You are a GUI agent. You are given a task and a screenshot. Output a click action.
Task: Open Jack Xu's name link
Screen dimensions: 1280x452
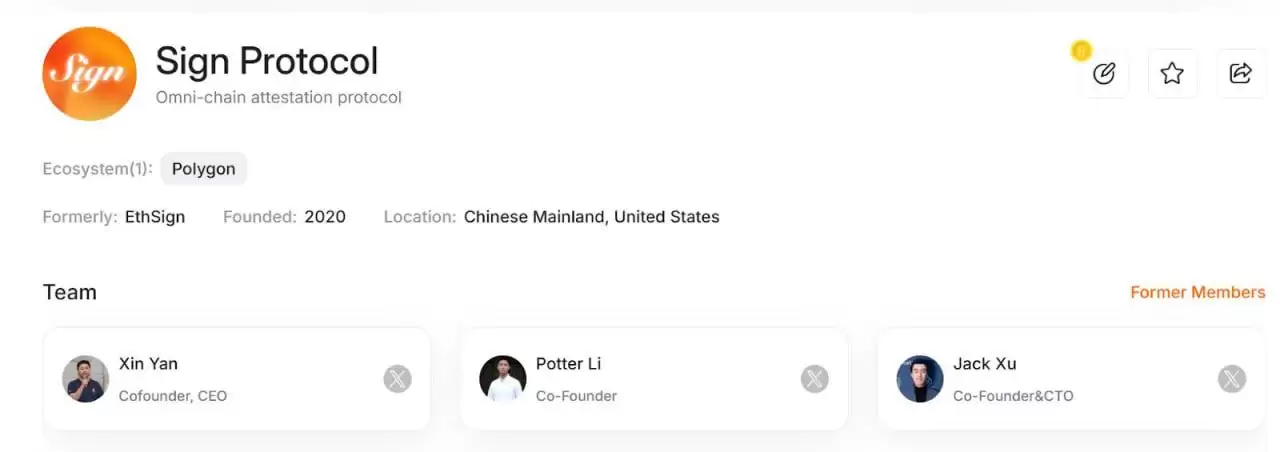[x=984, y=364]
